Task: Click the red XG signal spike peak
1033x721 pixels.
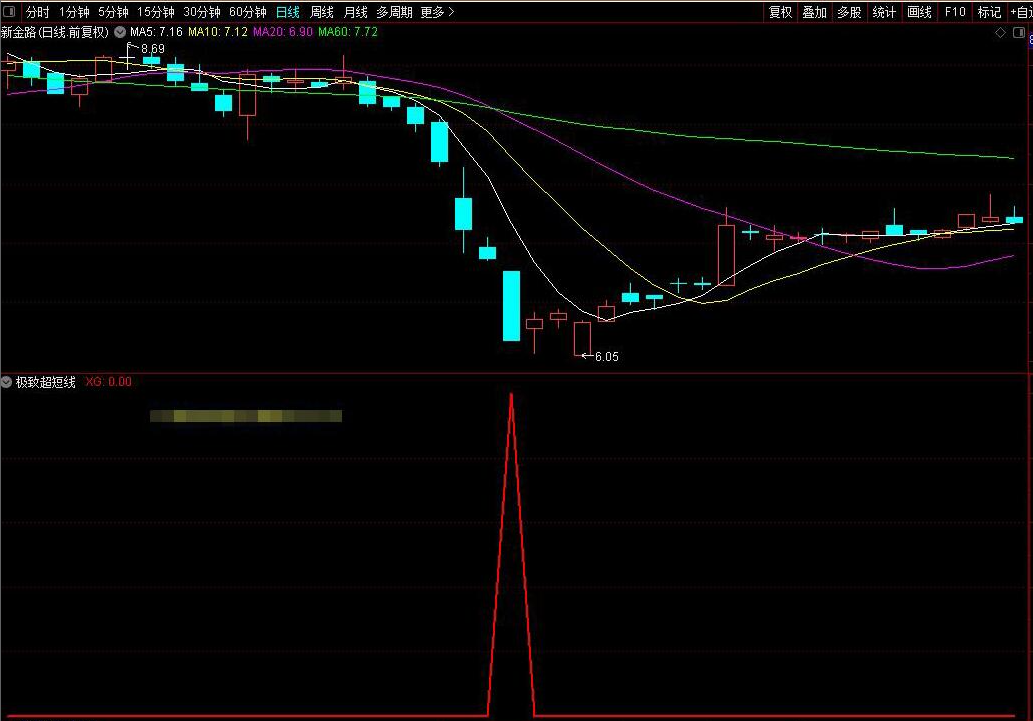Action: coord(511,395)
